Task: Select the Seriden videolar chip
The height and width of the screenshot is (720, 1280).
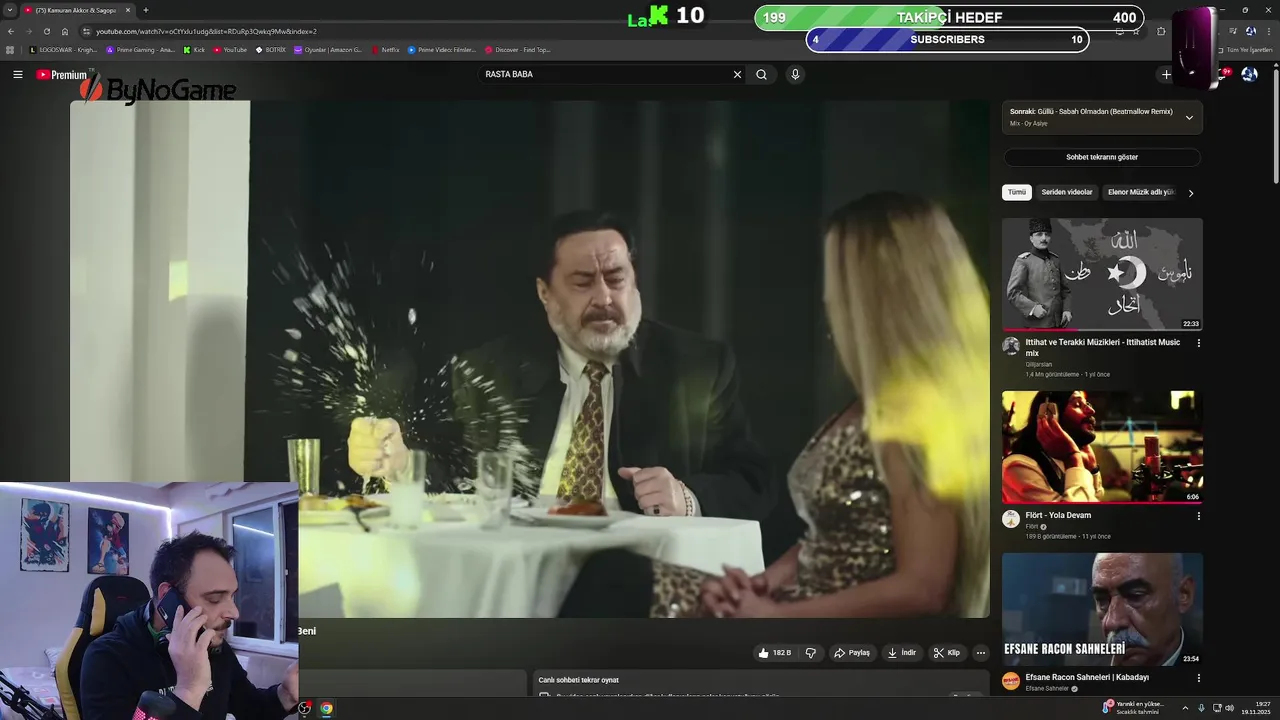Action: pyautogui.click(x=1067, y=192)
